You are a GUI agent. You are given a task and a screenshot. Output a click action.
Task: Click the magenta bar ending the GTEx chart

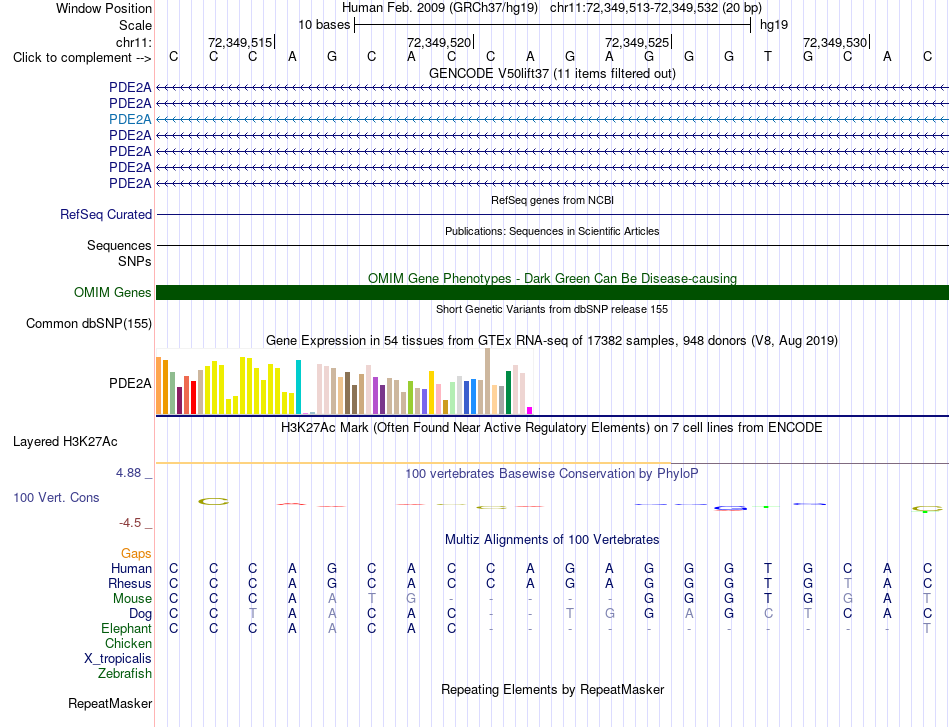pos(529,411)
